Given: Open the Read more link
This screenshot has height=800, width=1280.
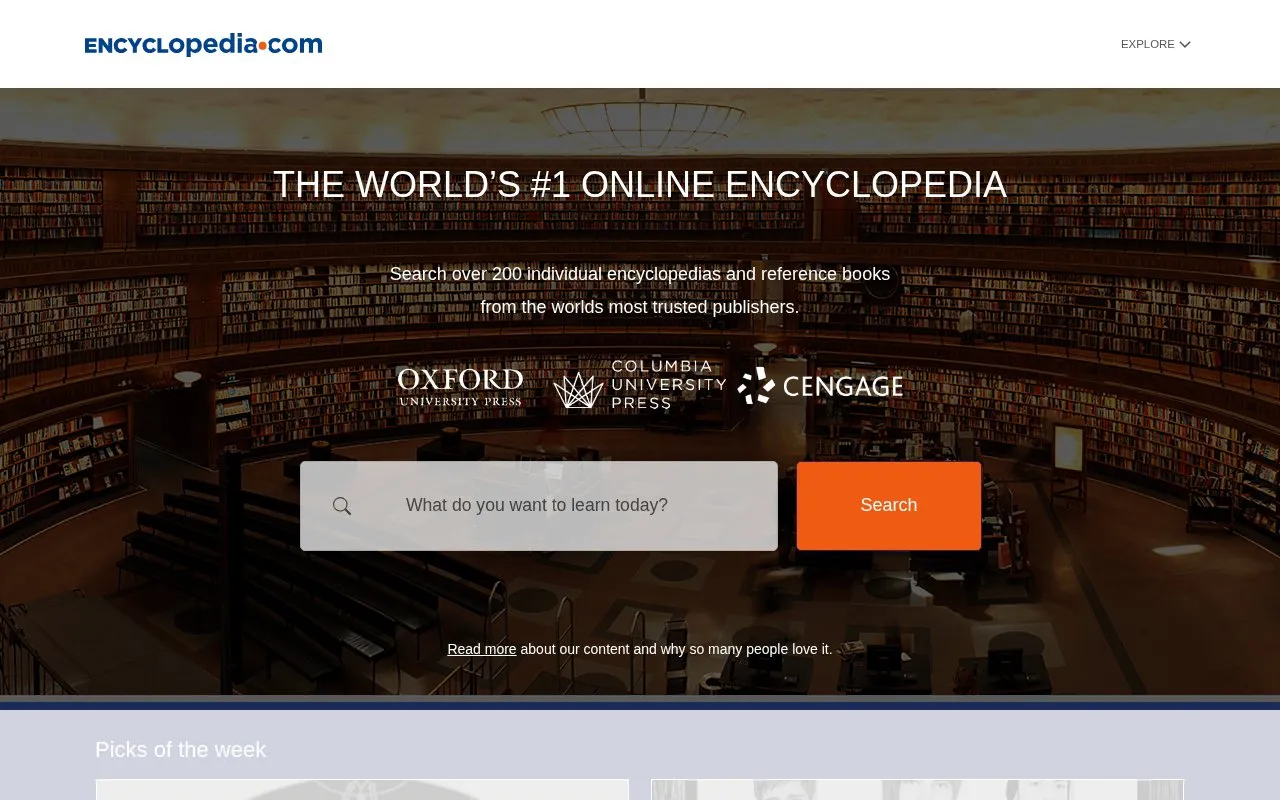Looking at the screenshot, I should point(482,649).
